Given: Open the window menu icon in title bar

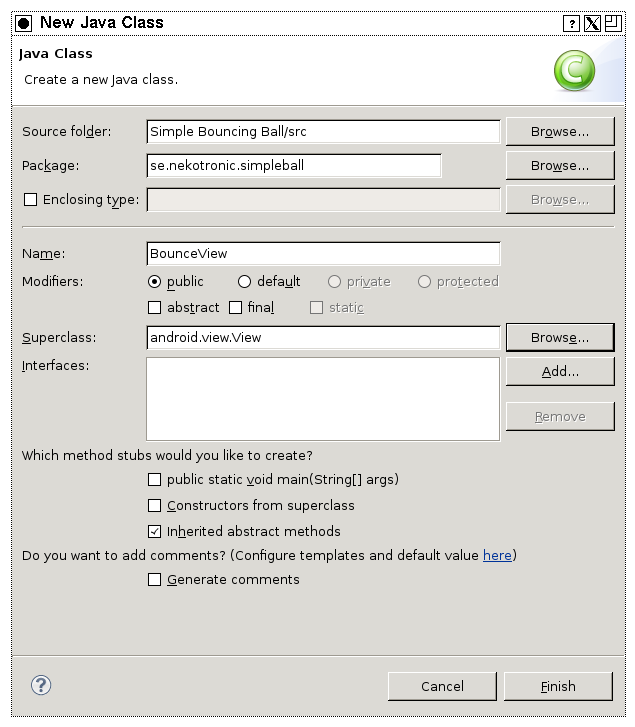Looking at the screenshot, I should [24, 23].
